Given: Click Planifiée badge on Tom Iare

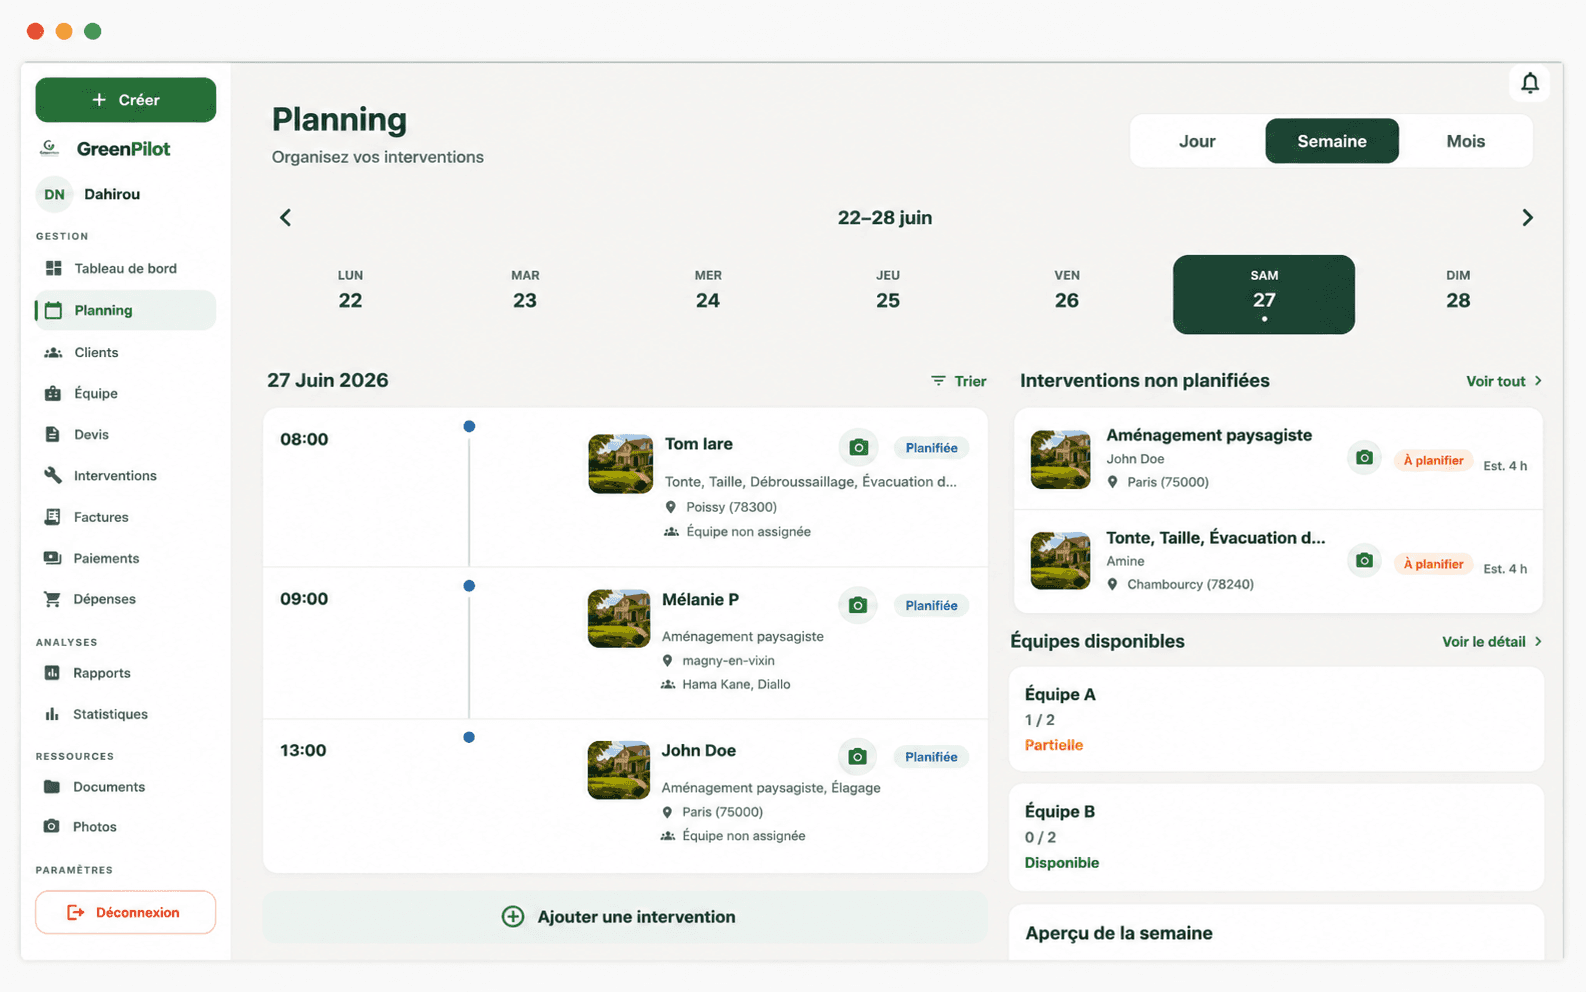Looking at the screenshot, I should (x=931, y=448).
